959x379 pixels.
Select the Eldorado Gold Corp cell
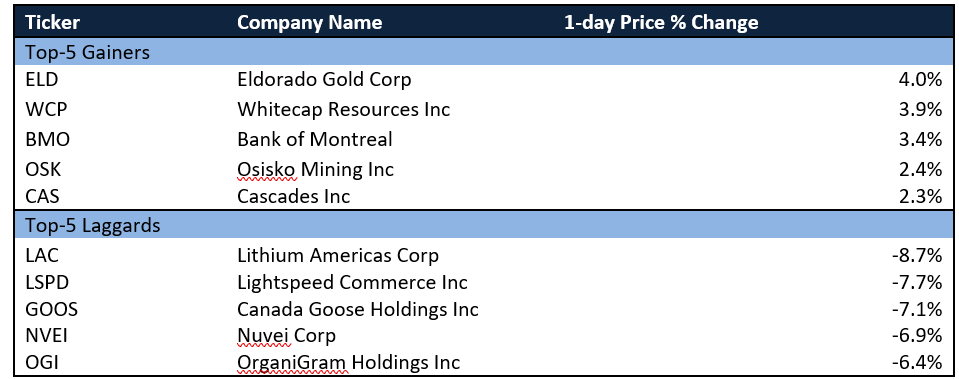324,79
